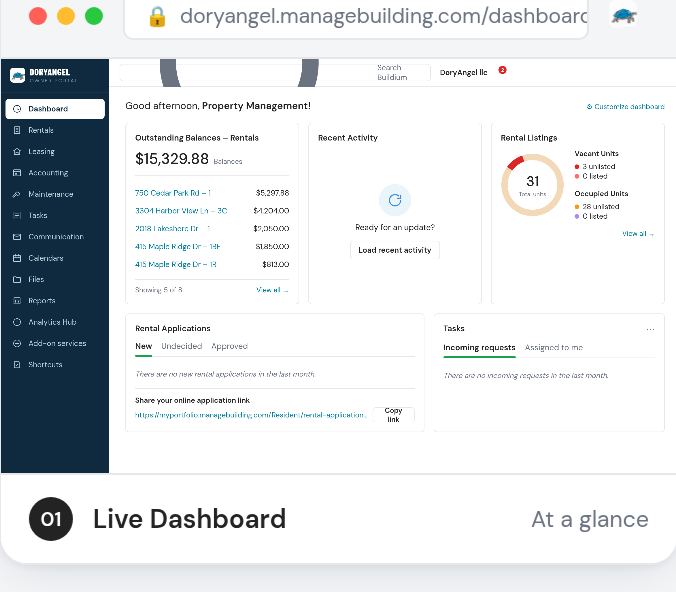Click Customize dashboard link
This screenshot has width=676, height=592.
pyautogui.click(x=626, y=106)
